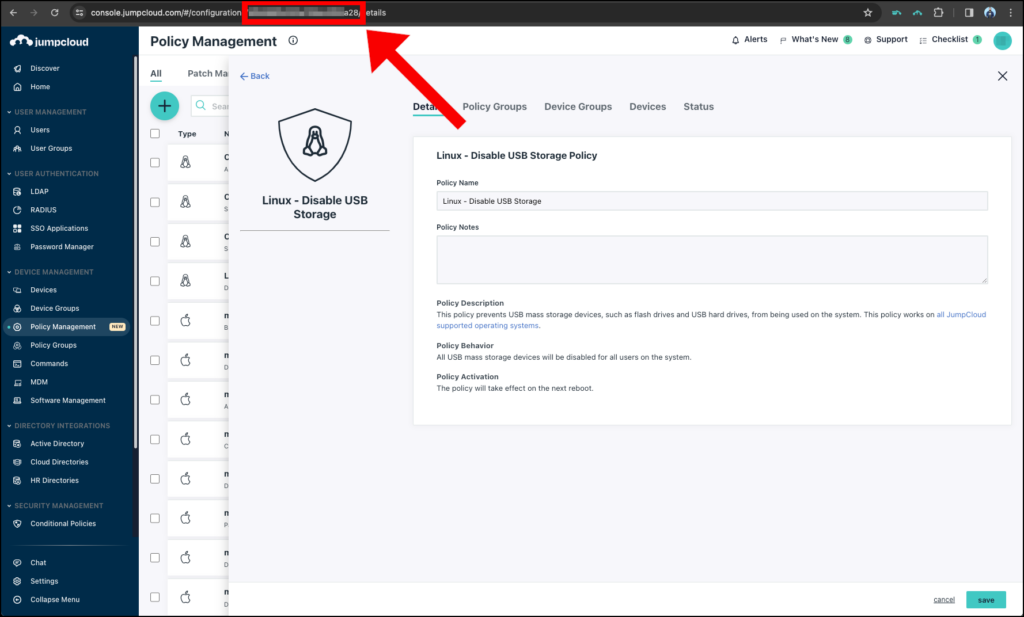Click the green add policy plus icon
The image size is (1024, 617).
pos(164,105)
